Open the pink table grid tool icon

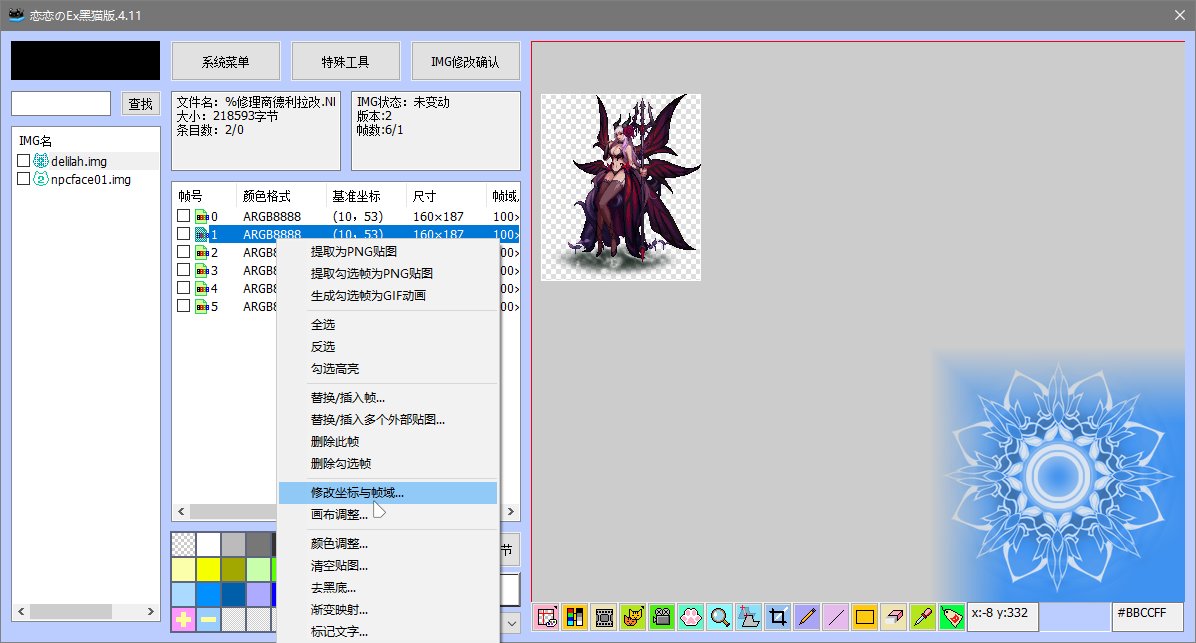tap(546, 616)
